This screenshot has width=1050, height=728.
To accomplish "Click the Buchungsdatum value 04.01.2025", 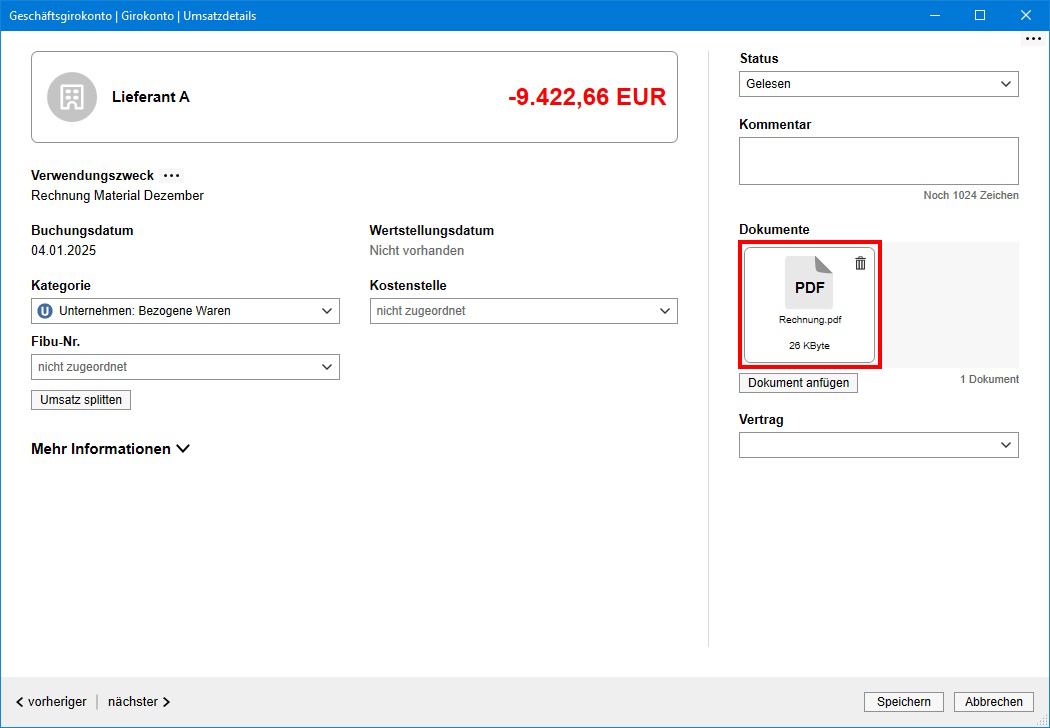I will 64,250.
